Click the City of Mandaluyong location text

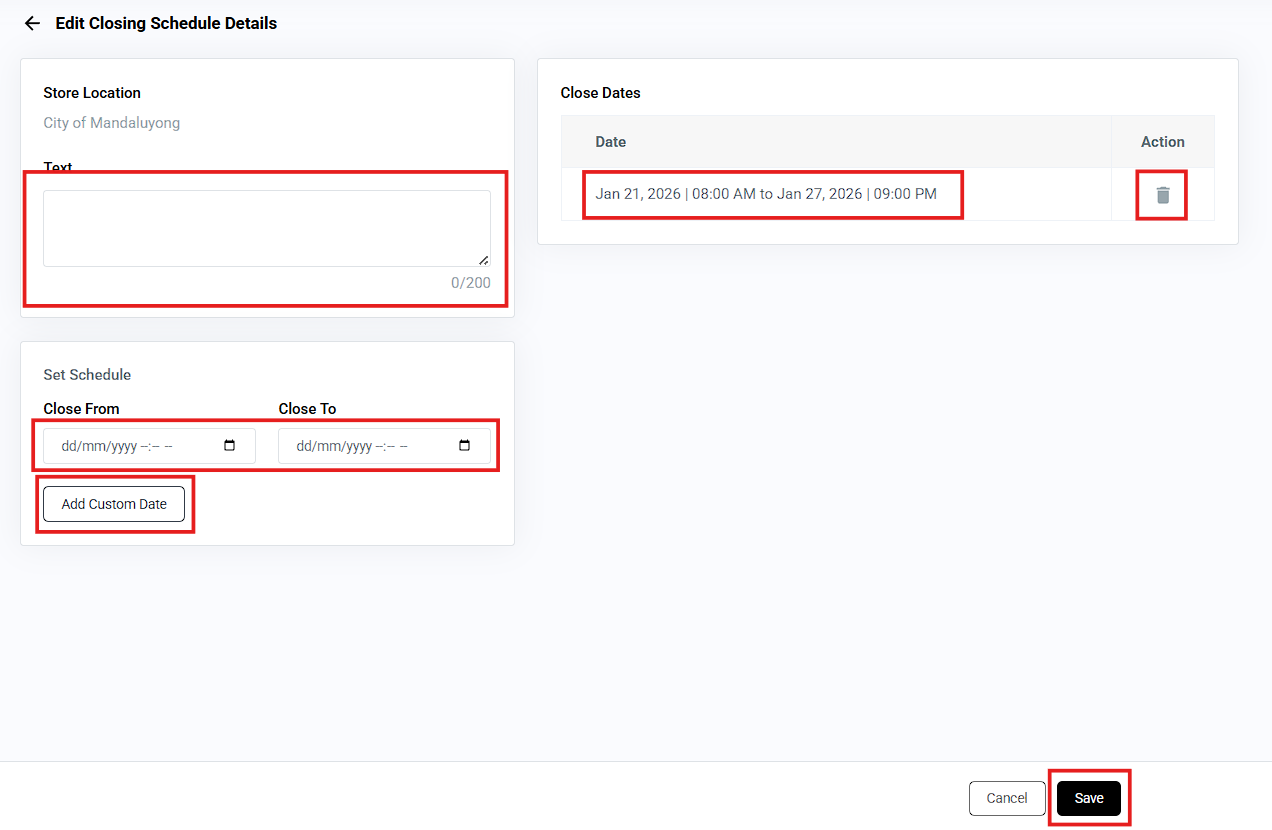(112, 123)
